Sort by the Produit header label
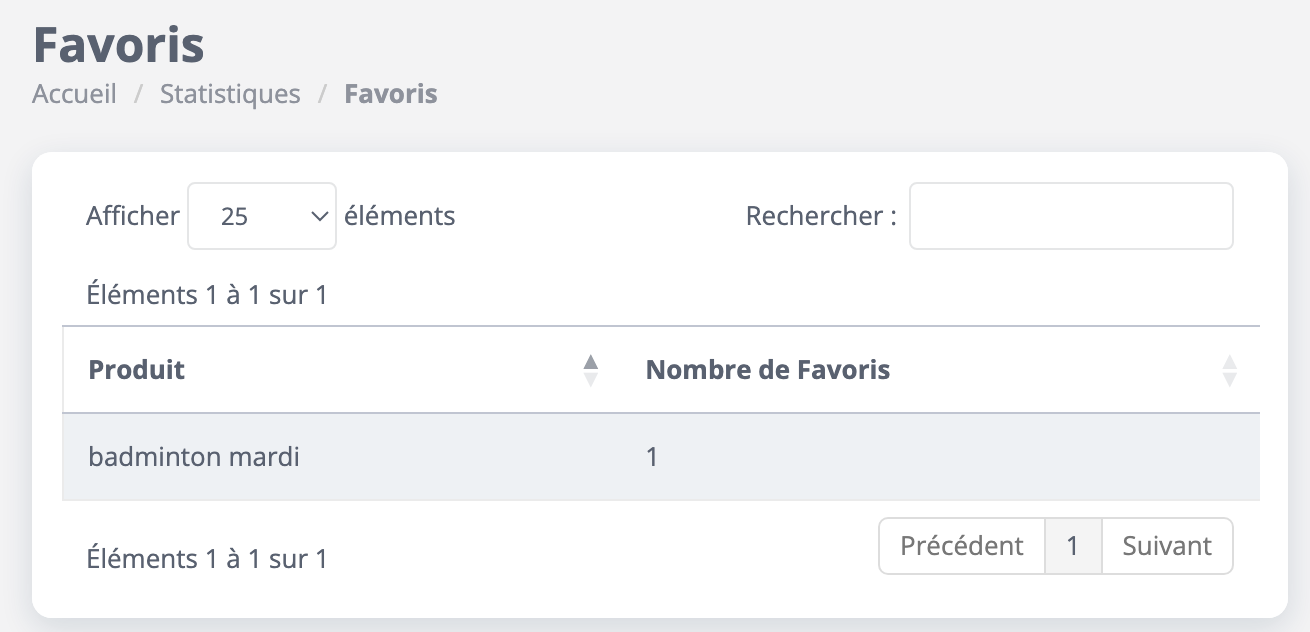The height and width of the screenshot is (632, 1310). [137, 371]
